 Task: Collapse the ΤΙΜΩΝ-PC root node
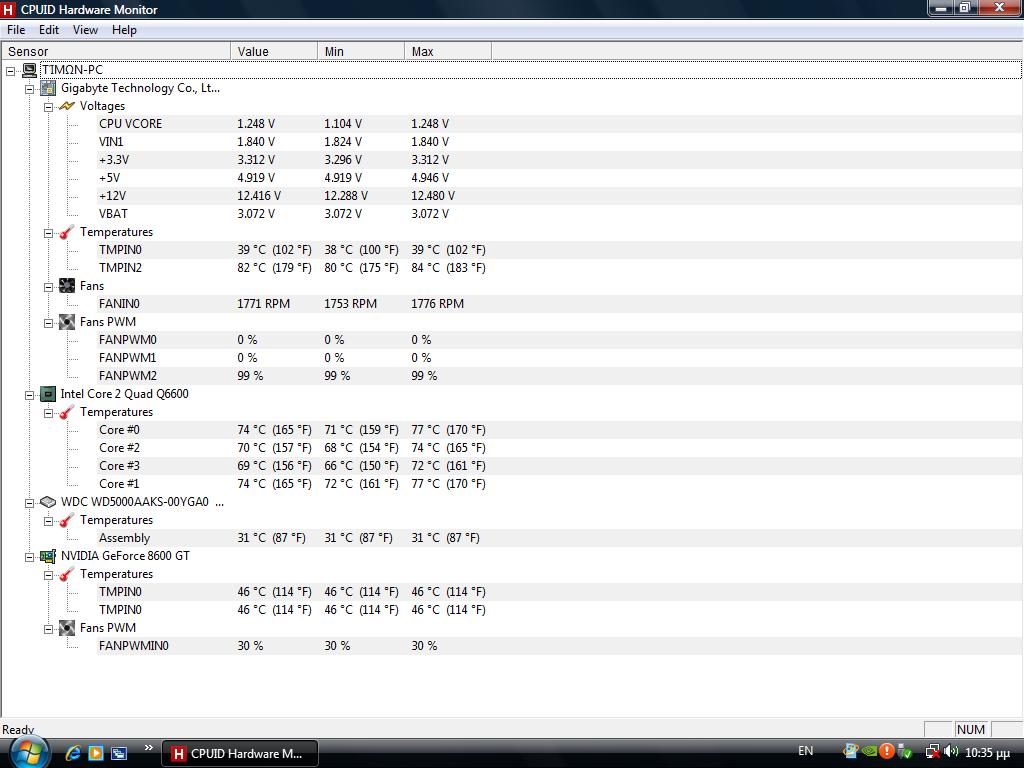pos(11,71)
